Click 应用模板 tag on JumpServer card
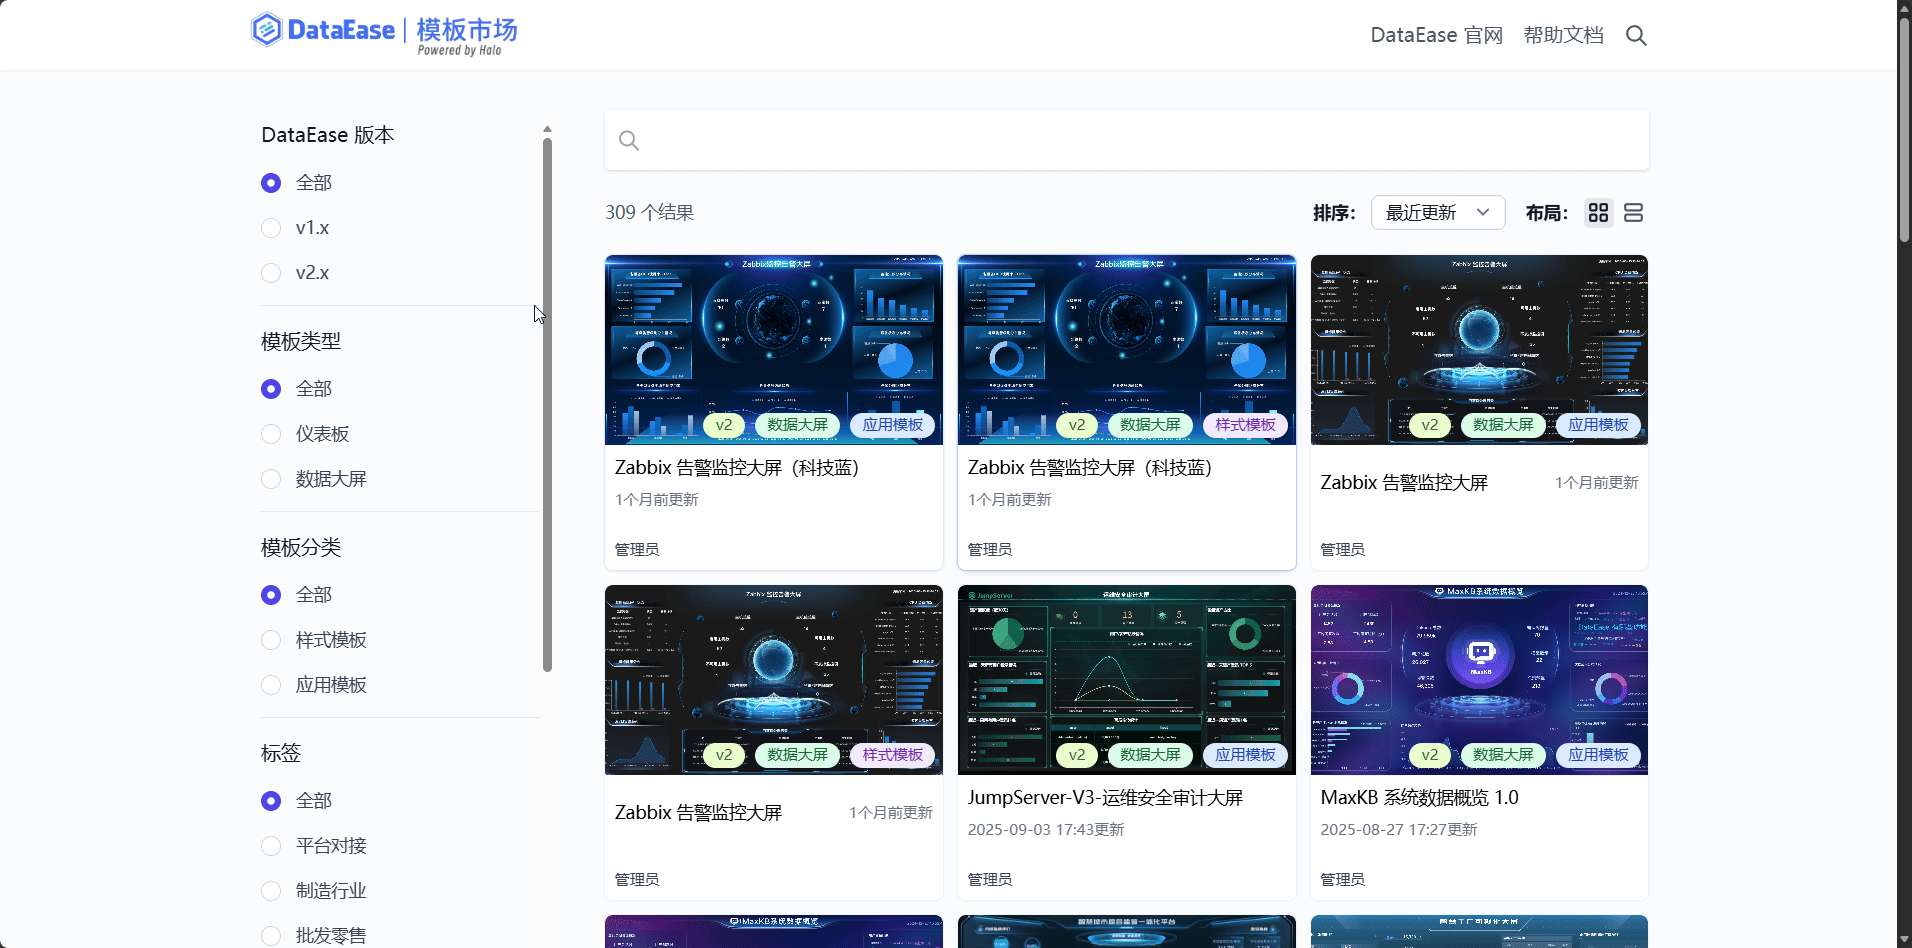The image size is (1912, 948). pos(1245,755)
